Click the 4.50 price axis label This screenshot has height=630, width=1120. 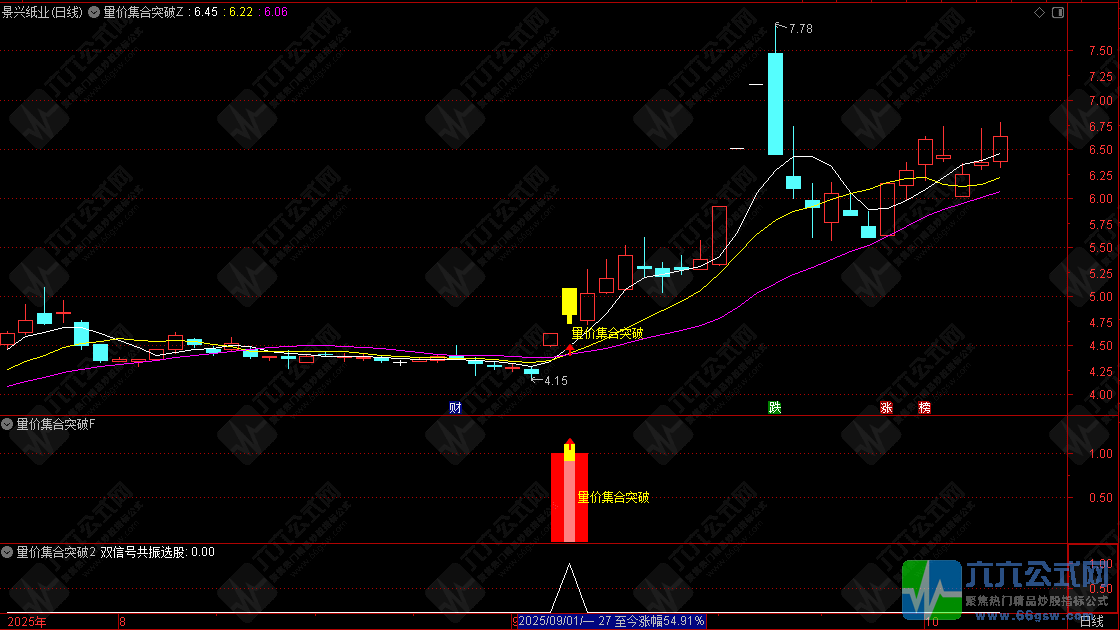click(1101, 346)
